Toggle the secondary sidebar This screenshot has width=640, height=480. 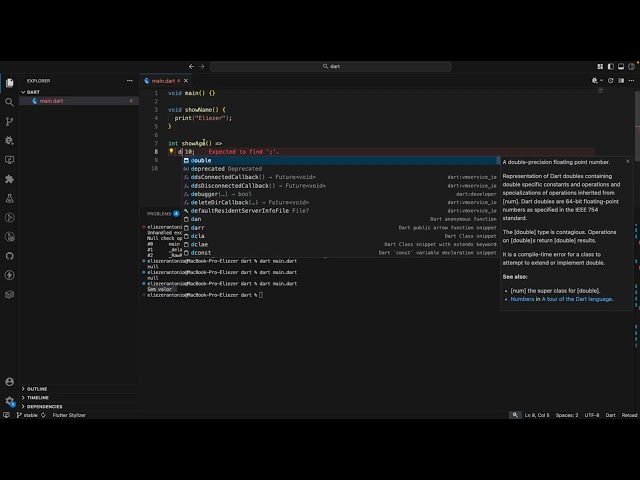[631, 66]
